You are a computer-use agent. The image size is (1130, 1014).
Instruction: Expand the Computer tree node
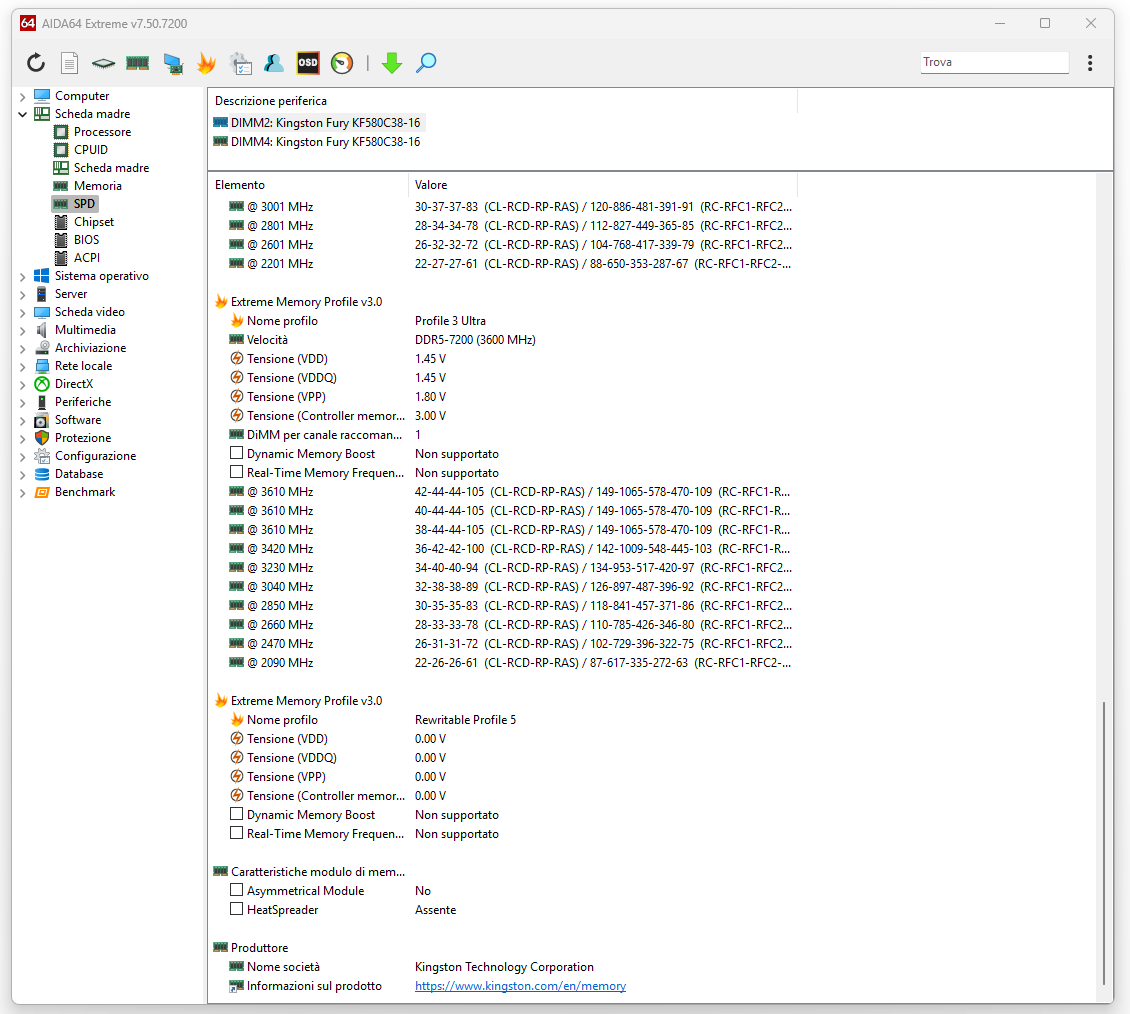(x=22, y=97)
